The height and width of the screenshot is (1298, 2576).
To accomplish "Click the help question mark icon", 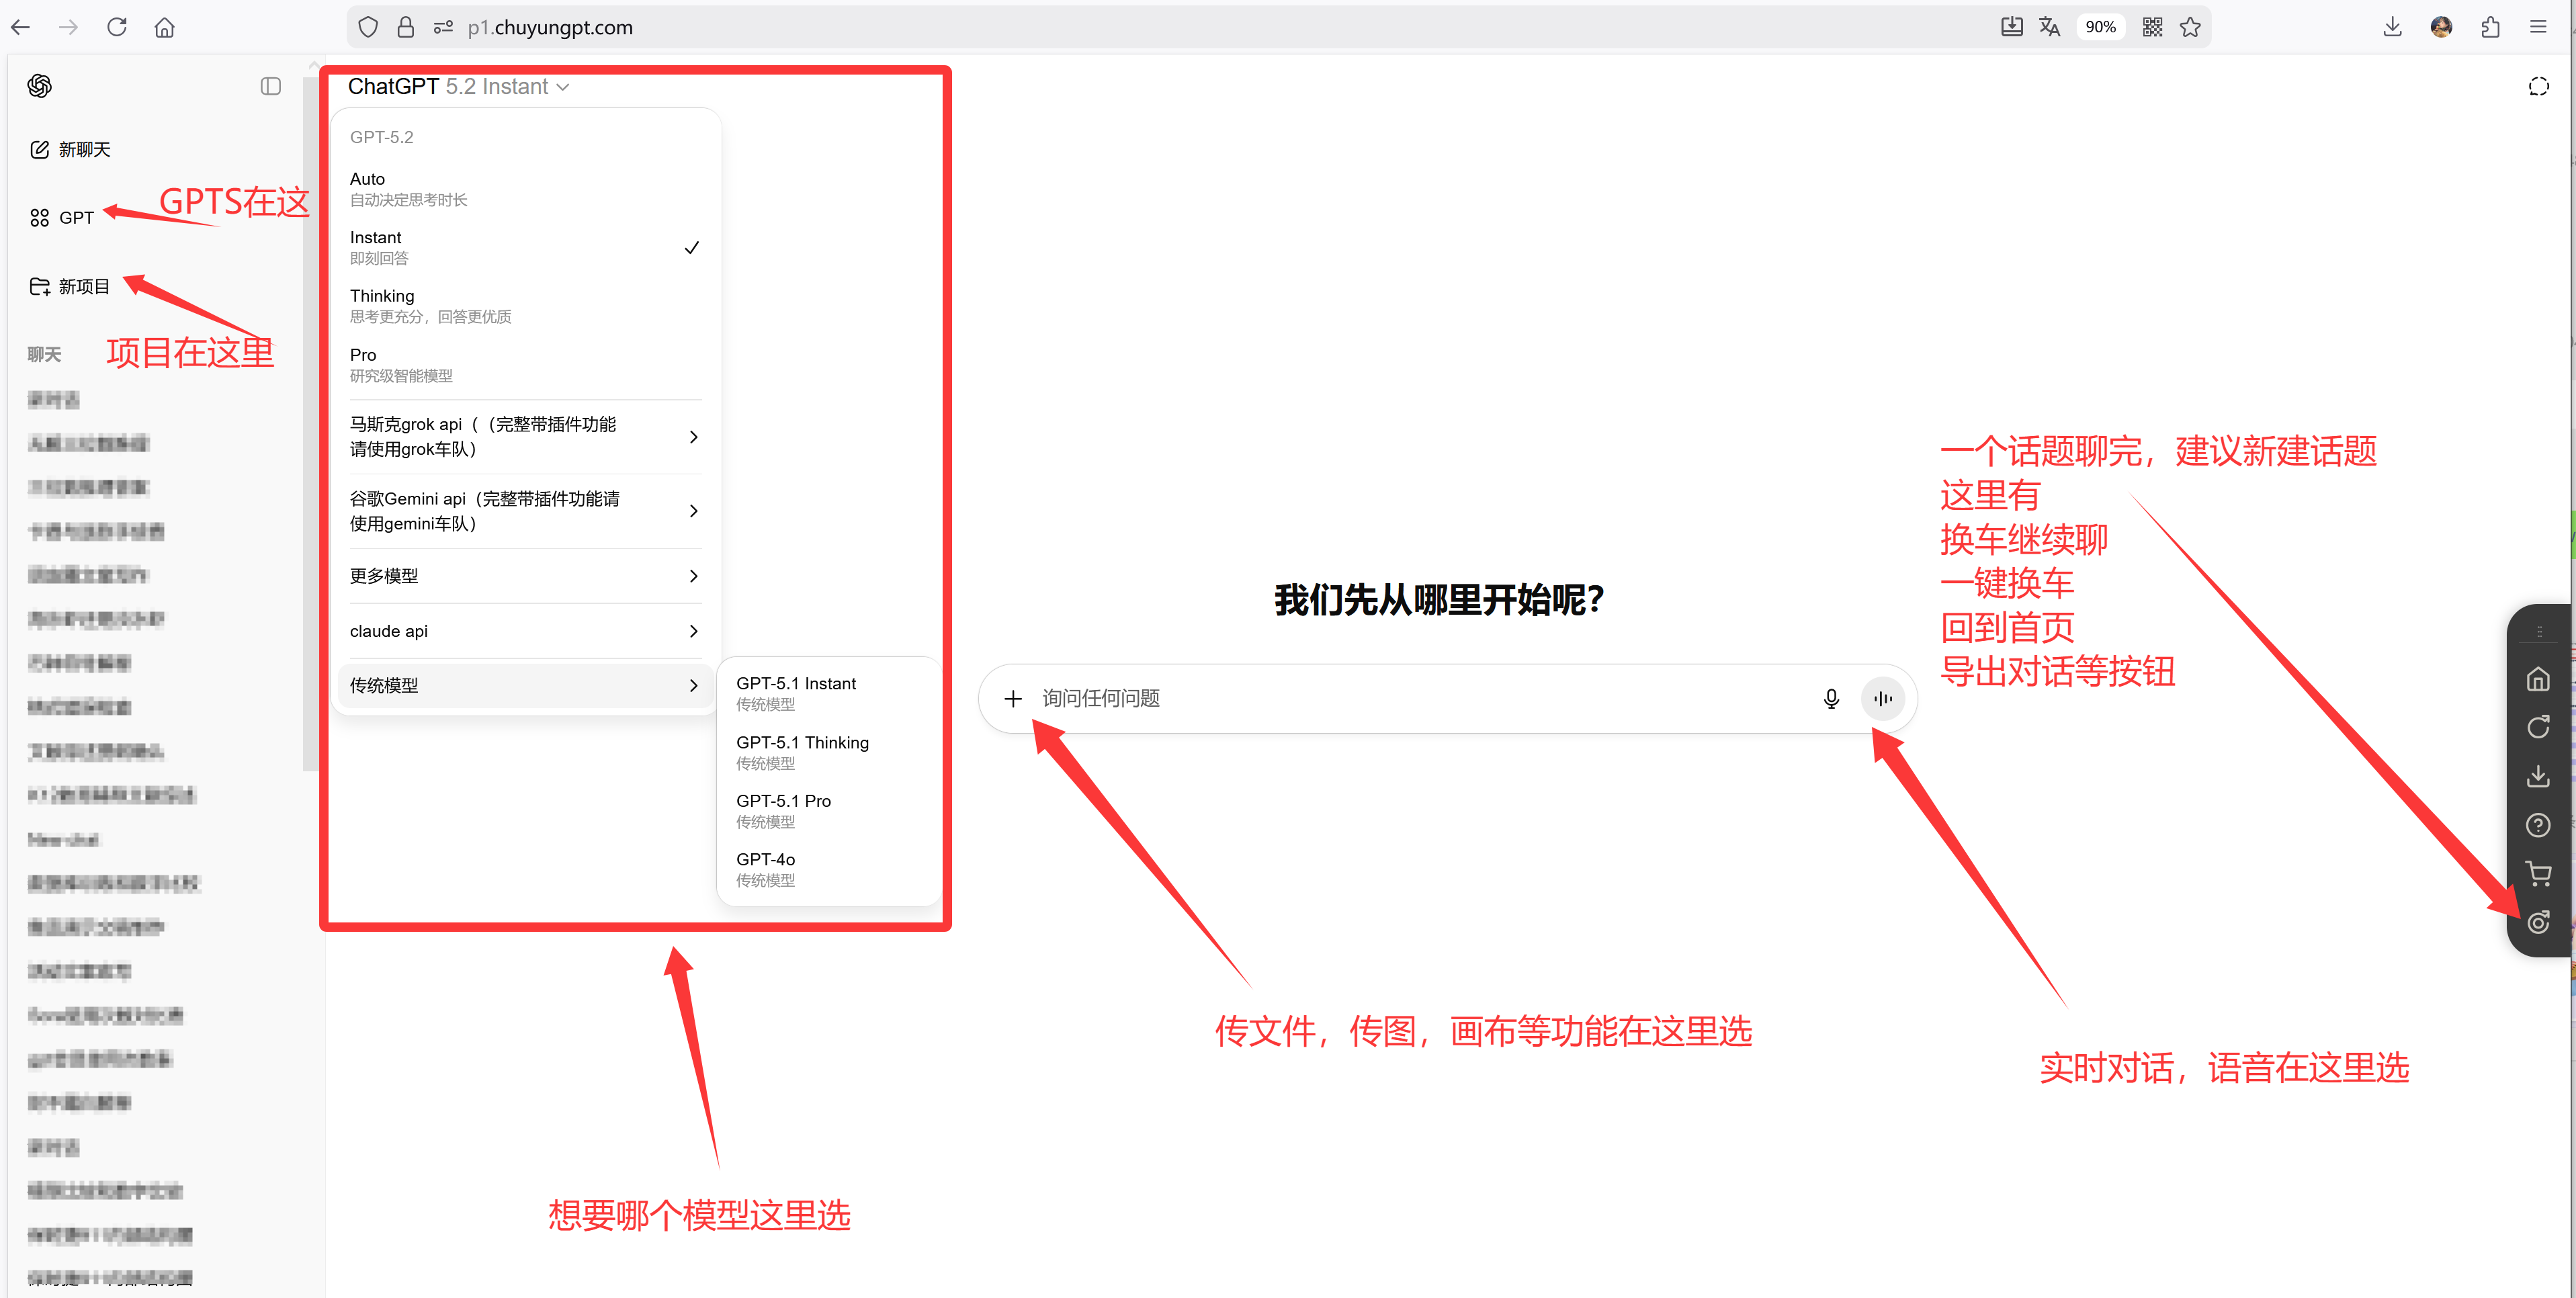I will click(2537, 825).
